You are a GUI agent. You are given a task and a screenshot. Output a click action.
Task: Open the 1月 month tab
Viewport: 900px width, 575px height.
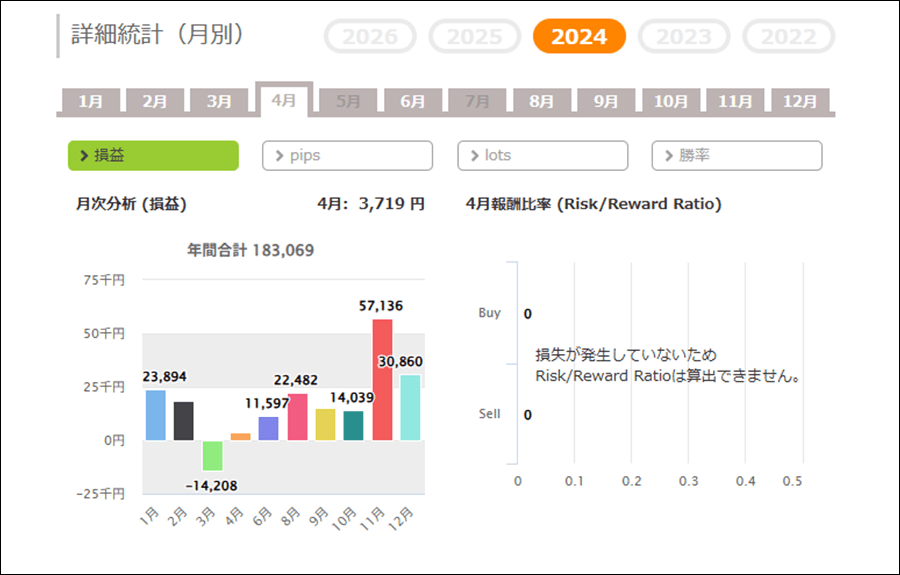pos(91,102)
